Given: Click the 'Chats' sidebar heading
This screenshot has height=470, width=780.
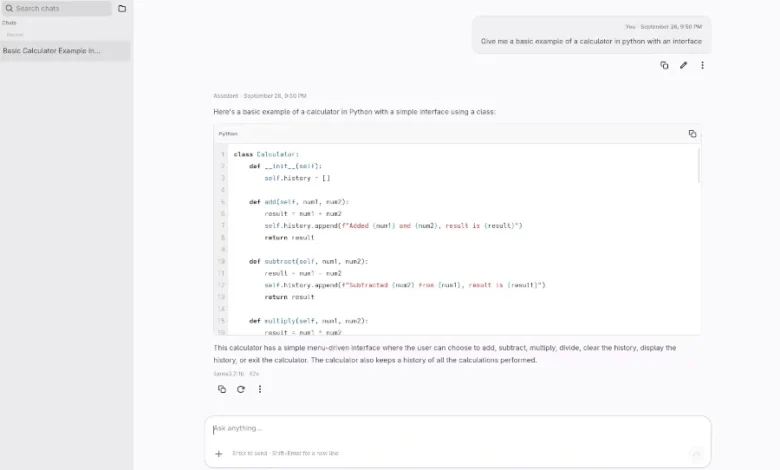Looking at the screenshot, I should pos(9,23).
